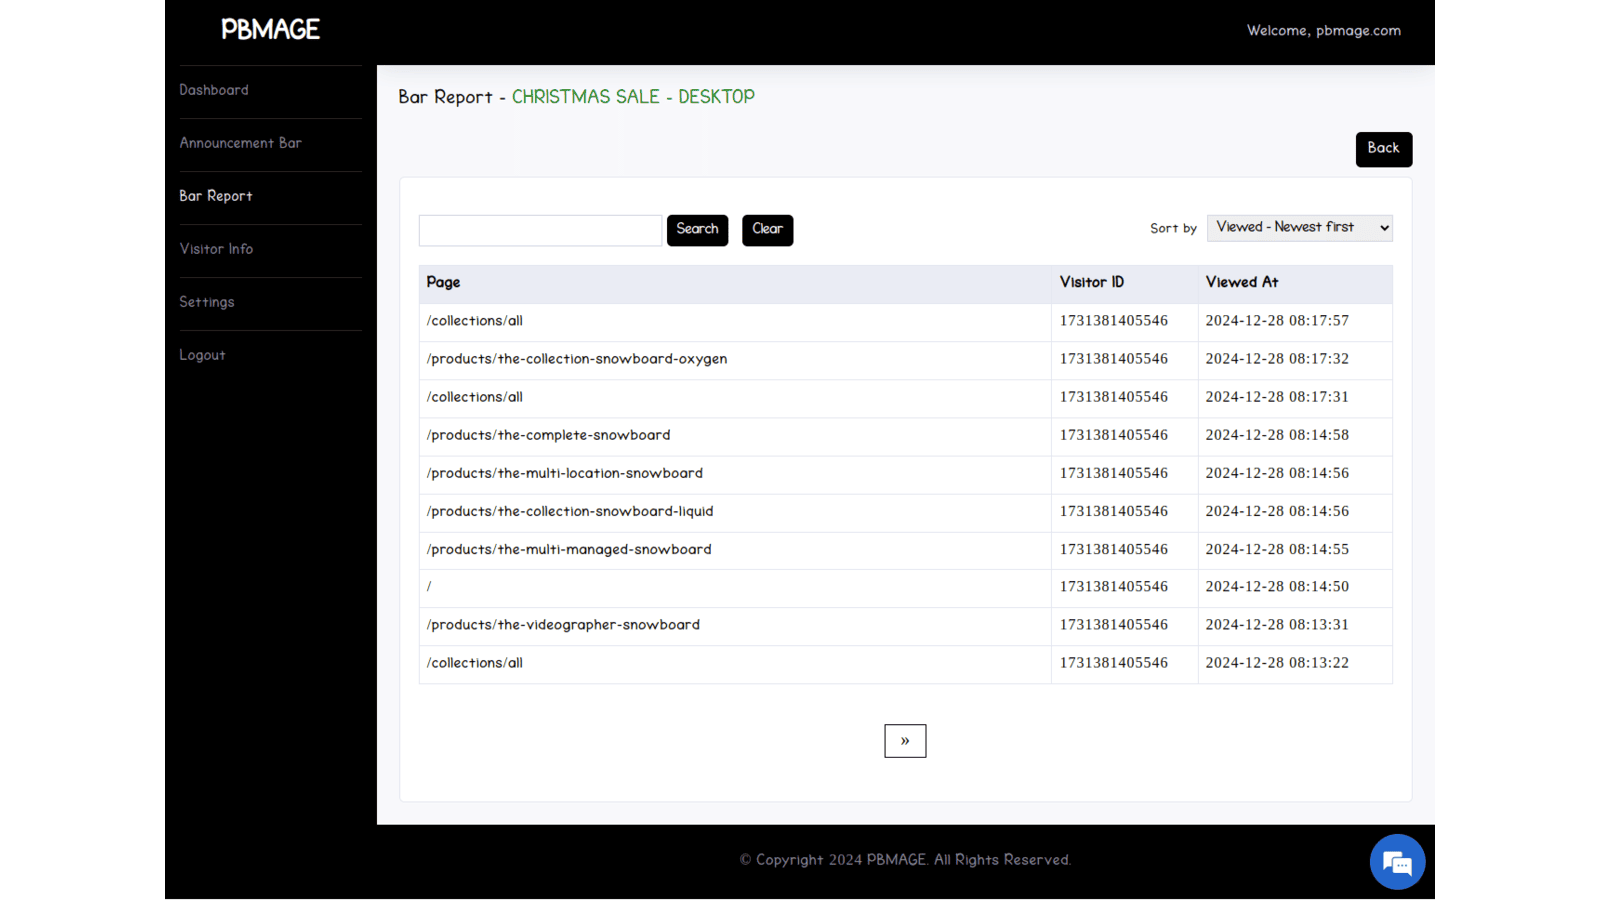This screenshot has height=900, width=1600.
Task: Go to next page with » button
Action: point(905,741)
